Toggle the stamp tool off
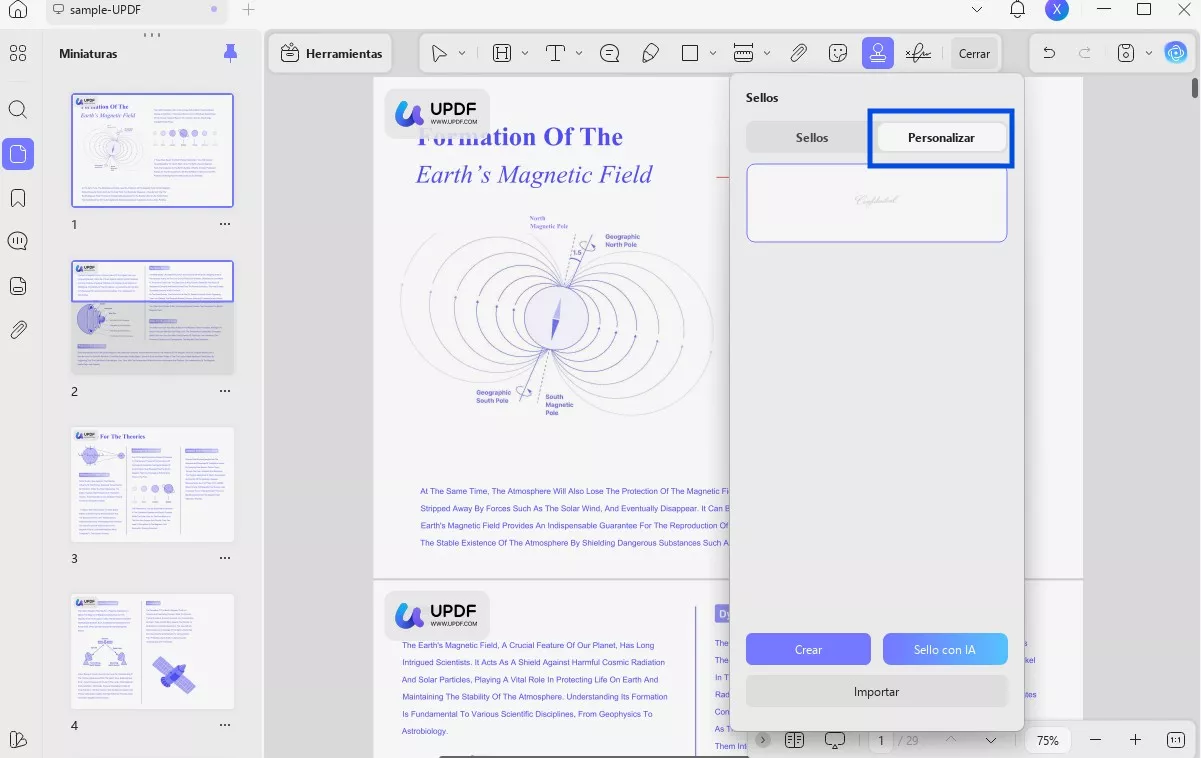The height and width of the screenshot is (758, 1201). tap(877, 53)
